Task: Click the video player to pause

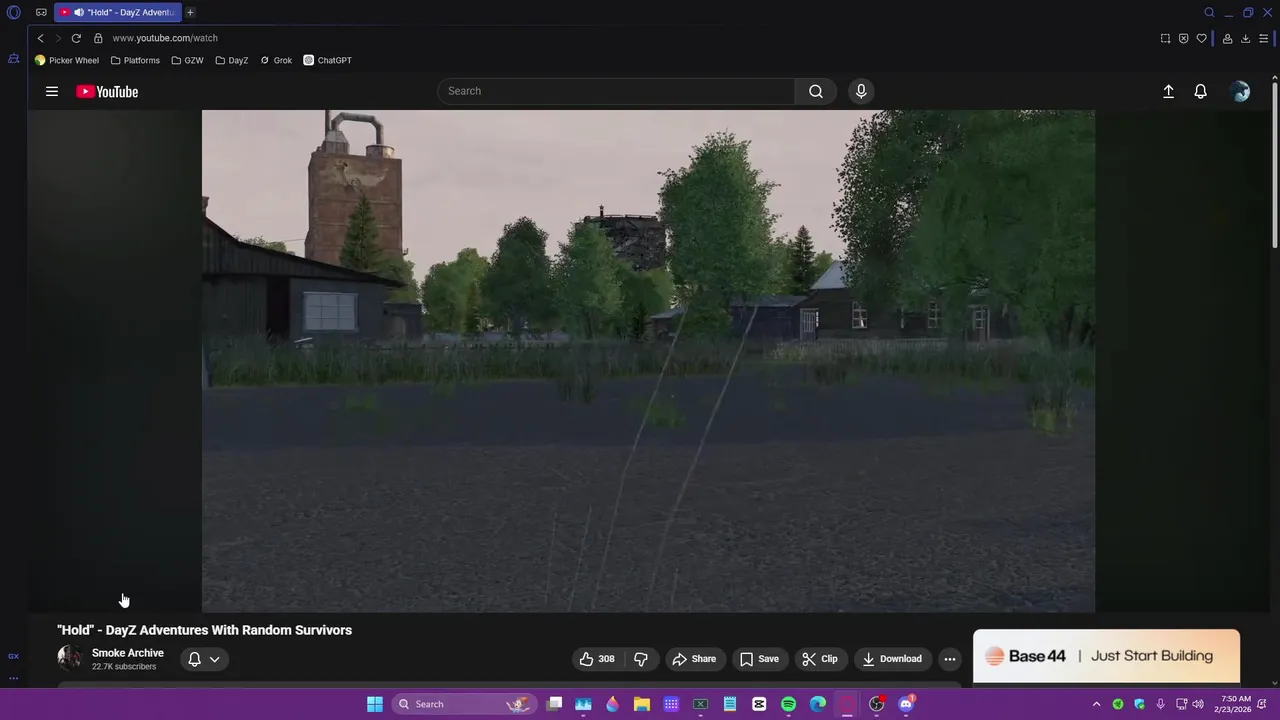Action: pos(648,360)
